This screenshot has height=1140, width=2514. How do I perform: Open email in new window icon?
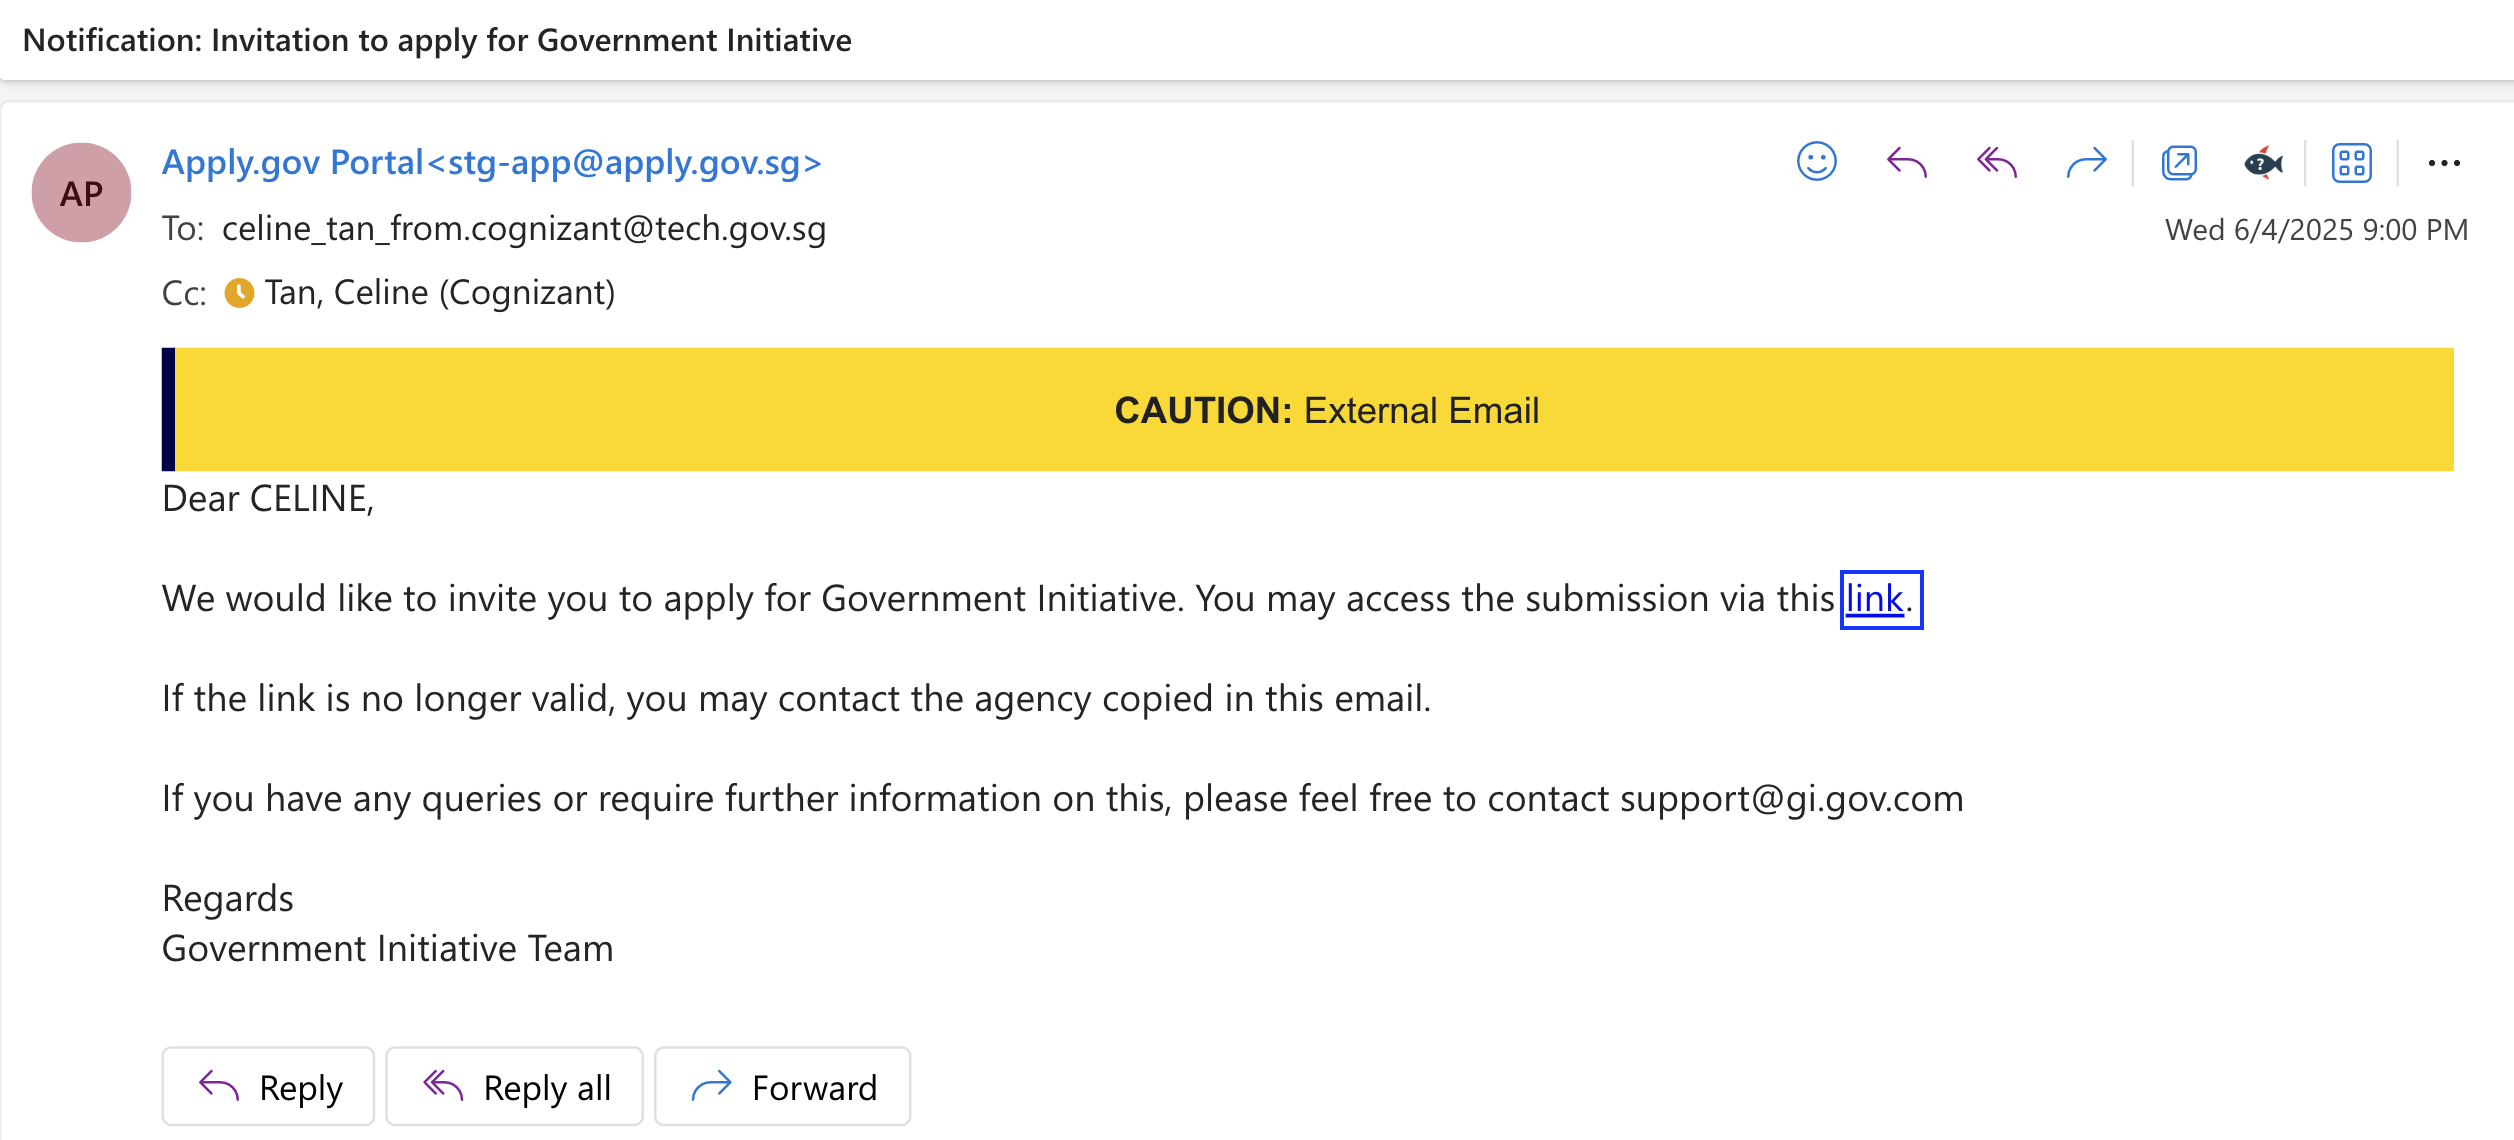tap(2179, 162)
